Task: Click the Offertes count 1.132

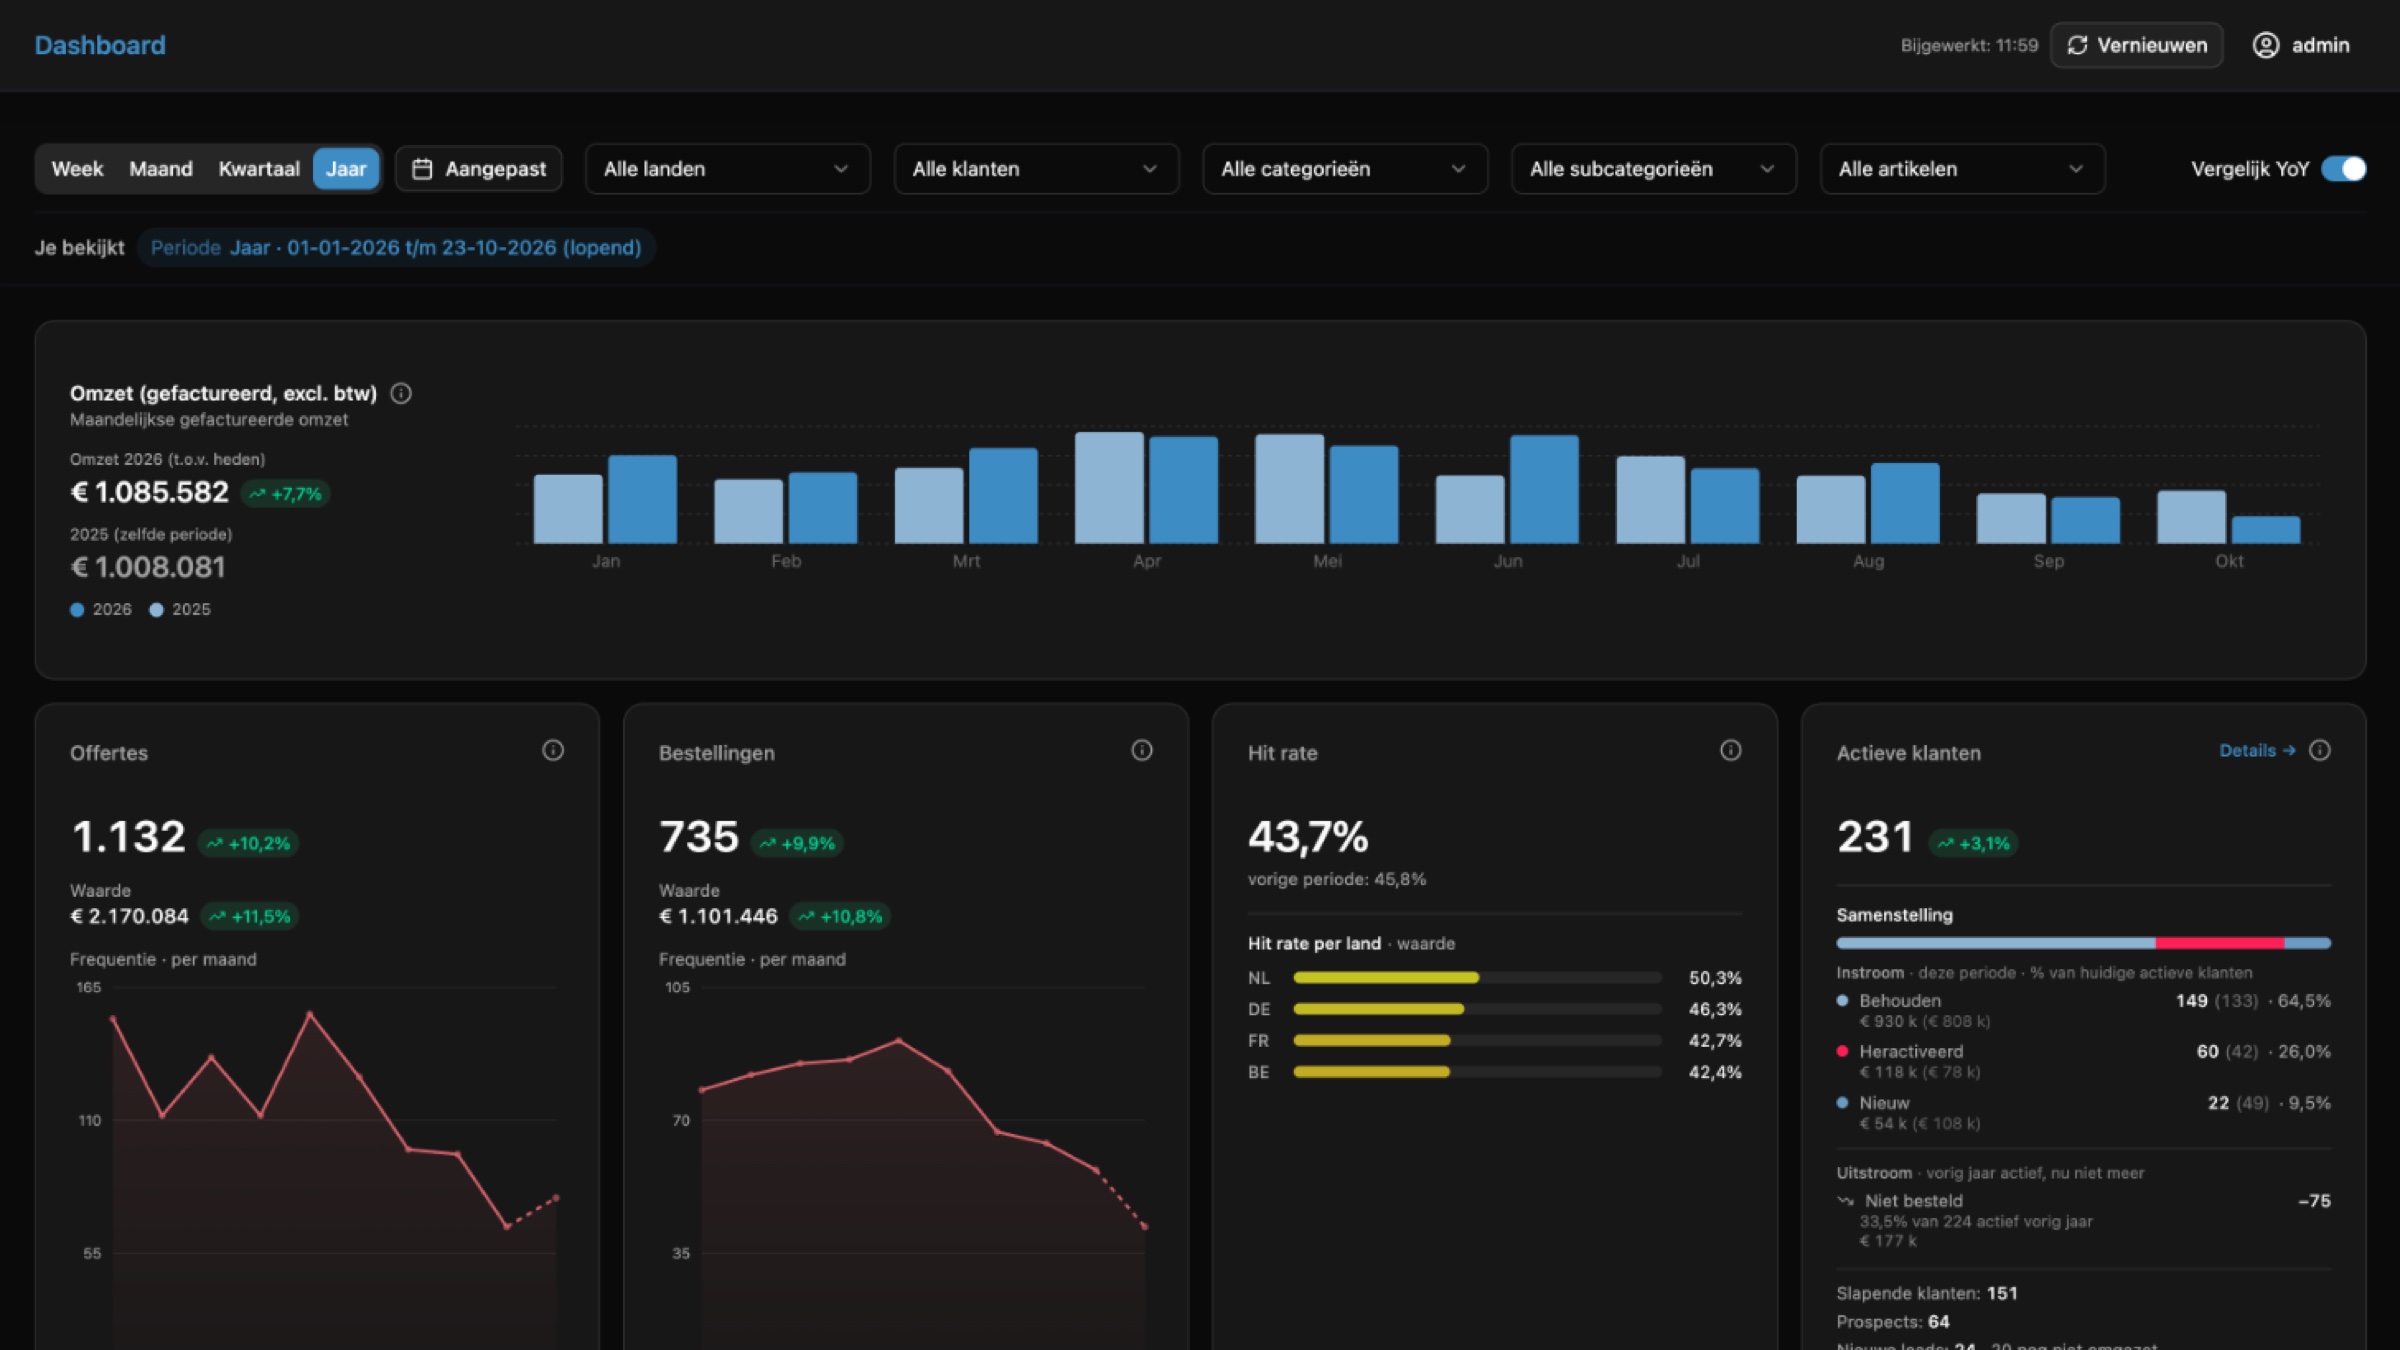Action: click(x=128, y=836)
